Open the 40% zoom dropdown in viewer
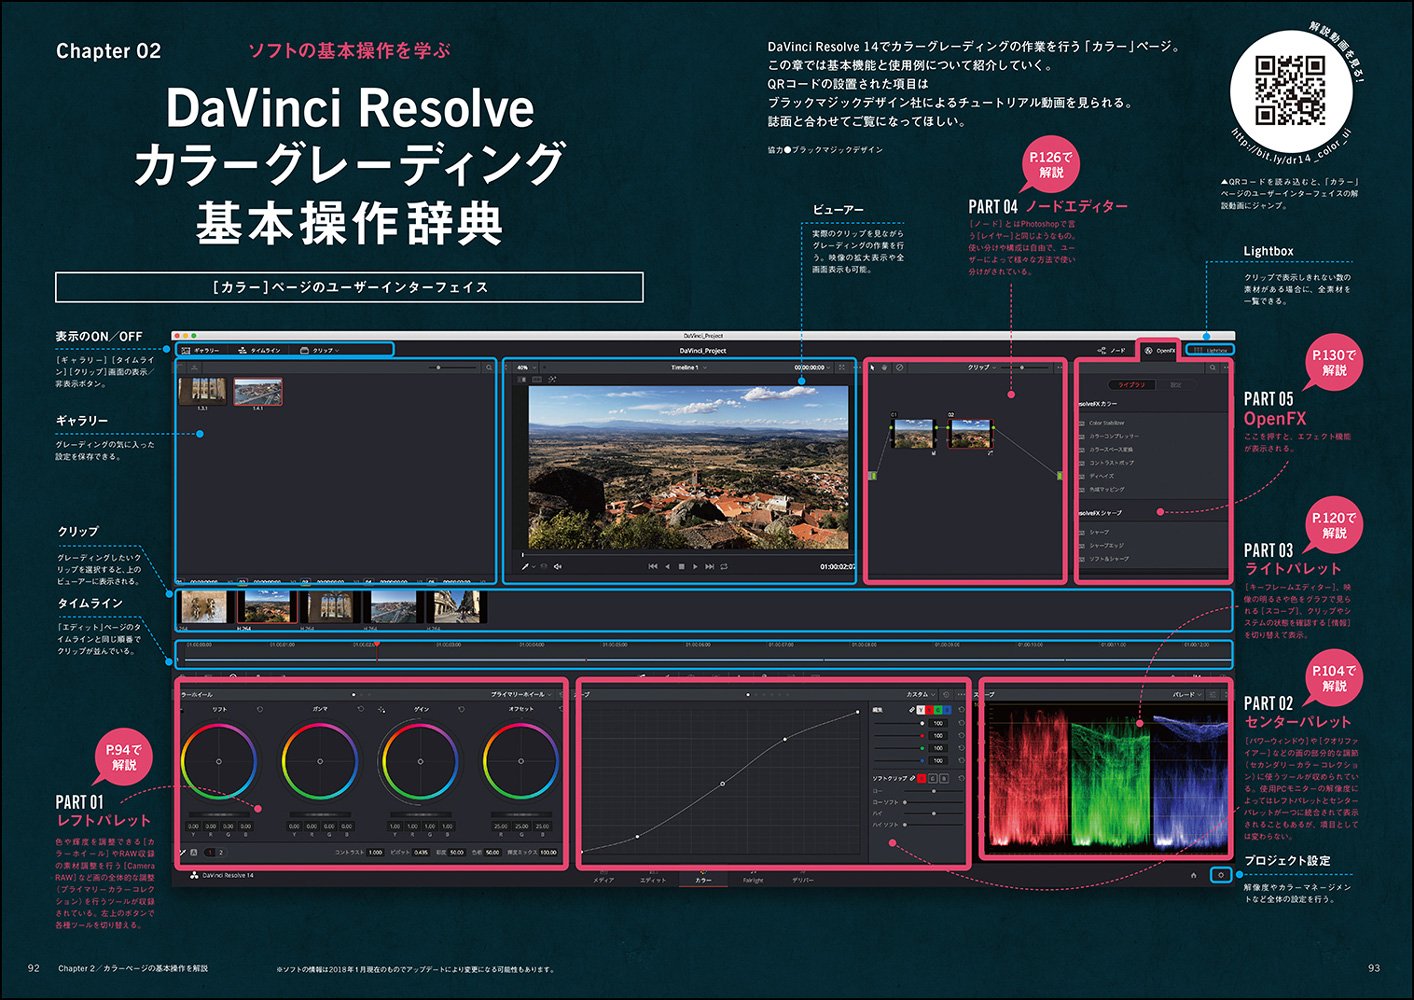The width and height of the screenshot is (1414, 1000). tap(524, 368)
